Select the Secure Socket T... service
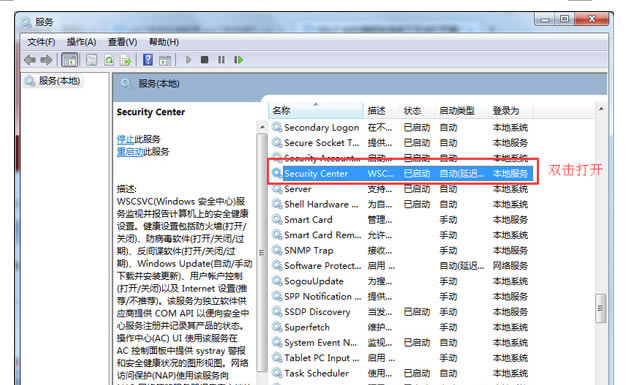Image resolution: width=633 pixels, height=385 pixels. tap(321, 143)
